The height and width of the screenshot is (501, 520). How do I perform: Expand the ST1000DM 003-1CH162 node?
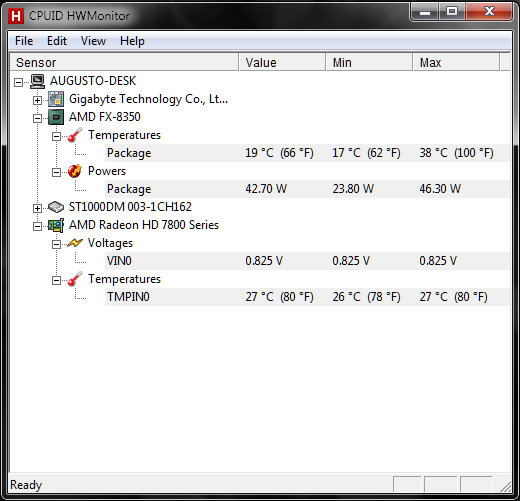pyautogui.click(x=37, y=208)
